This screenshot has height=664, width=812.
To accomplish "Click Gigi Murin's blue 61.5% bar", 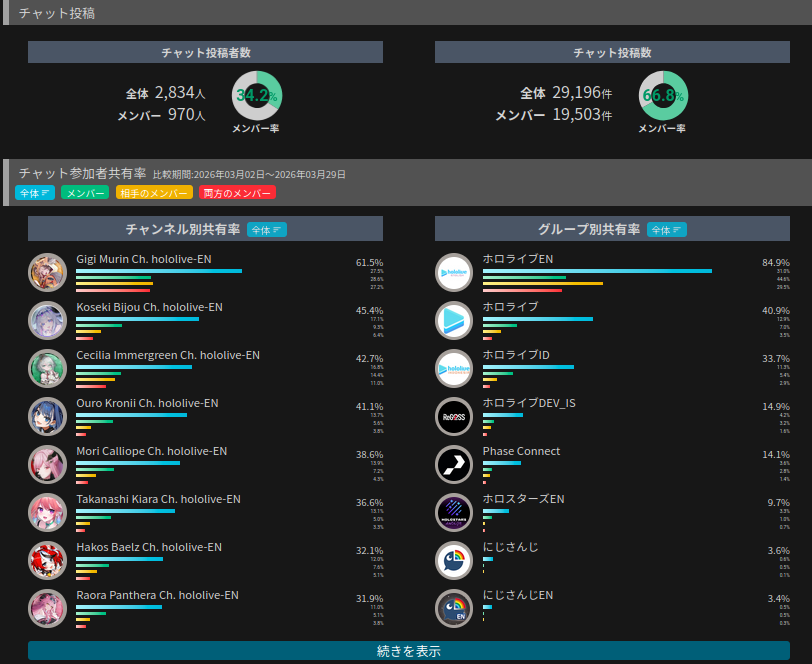I will point(159,271).
